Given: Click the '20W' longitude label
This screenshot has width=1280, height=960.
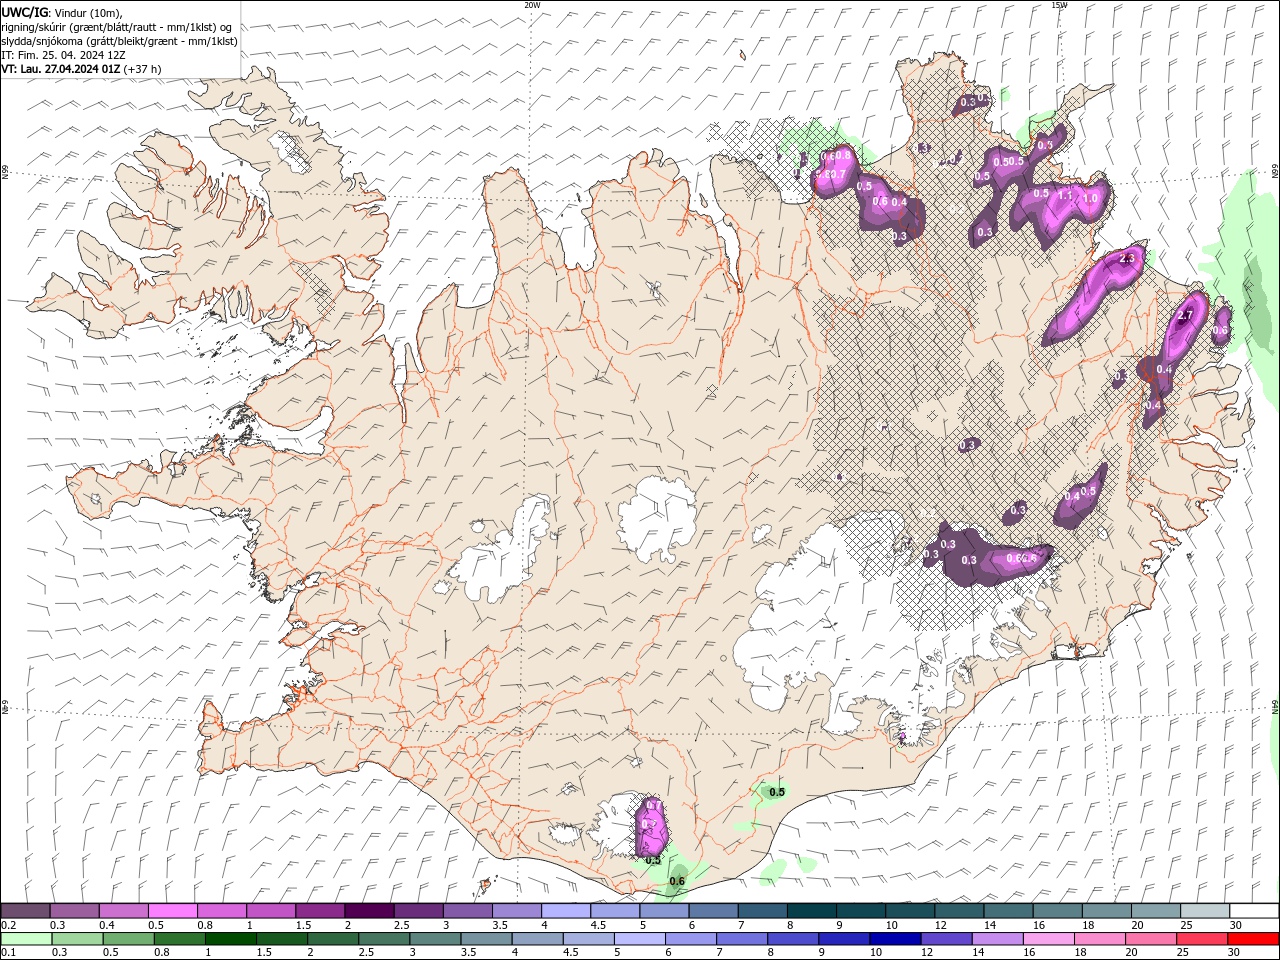Looking at the screenshot, I should [x=532, y=5].
